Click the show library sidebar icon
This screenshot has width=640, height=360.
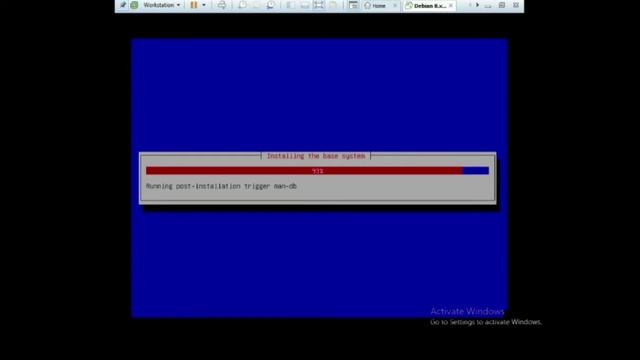(x=290, y=5)
